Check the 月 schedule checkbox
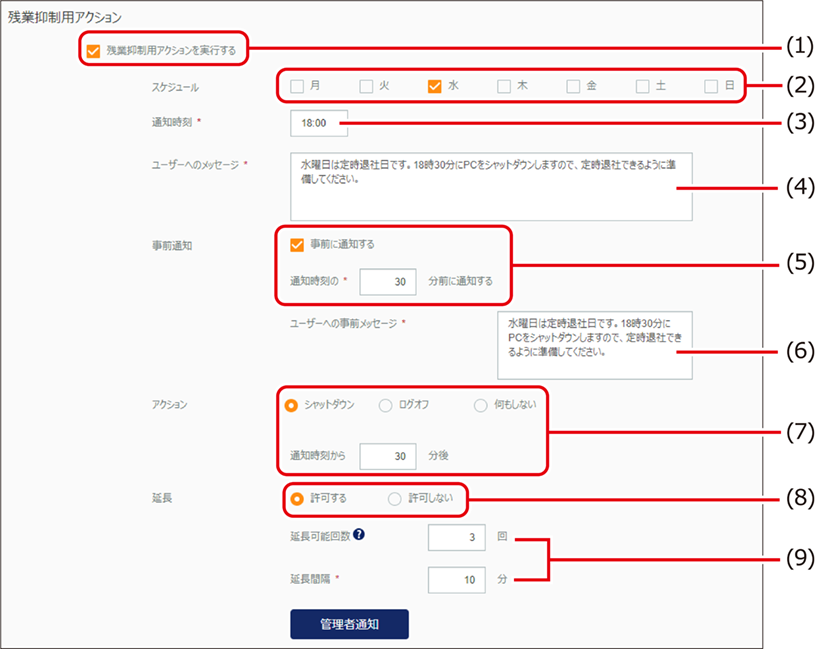The image size is (818, 649). tap(297, 86)
